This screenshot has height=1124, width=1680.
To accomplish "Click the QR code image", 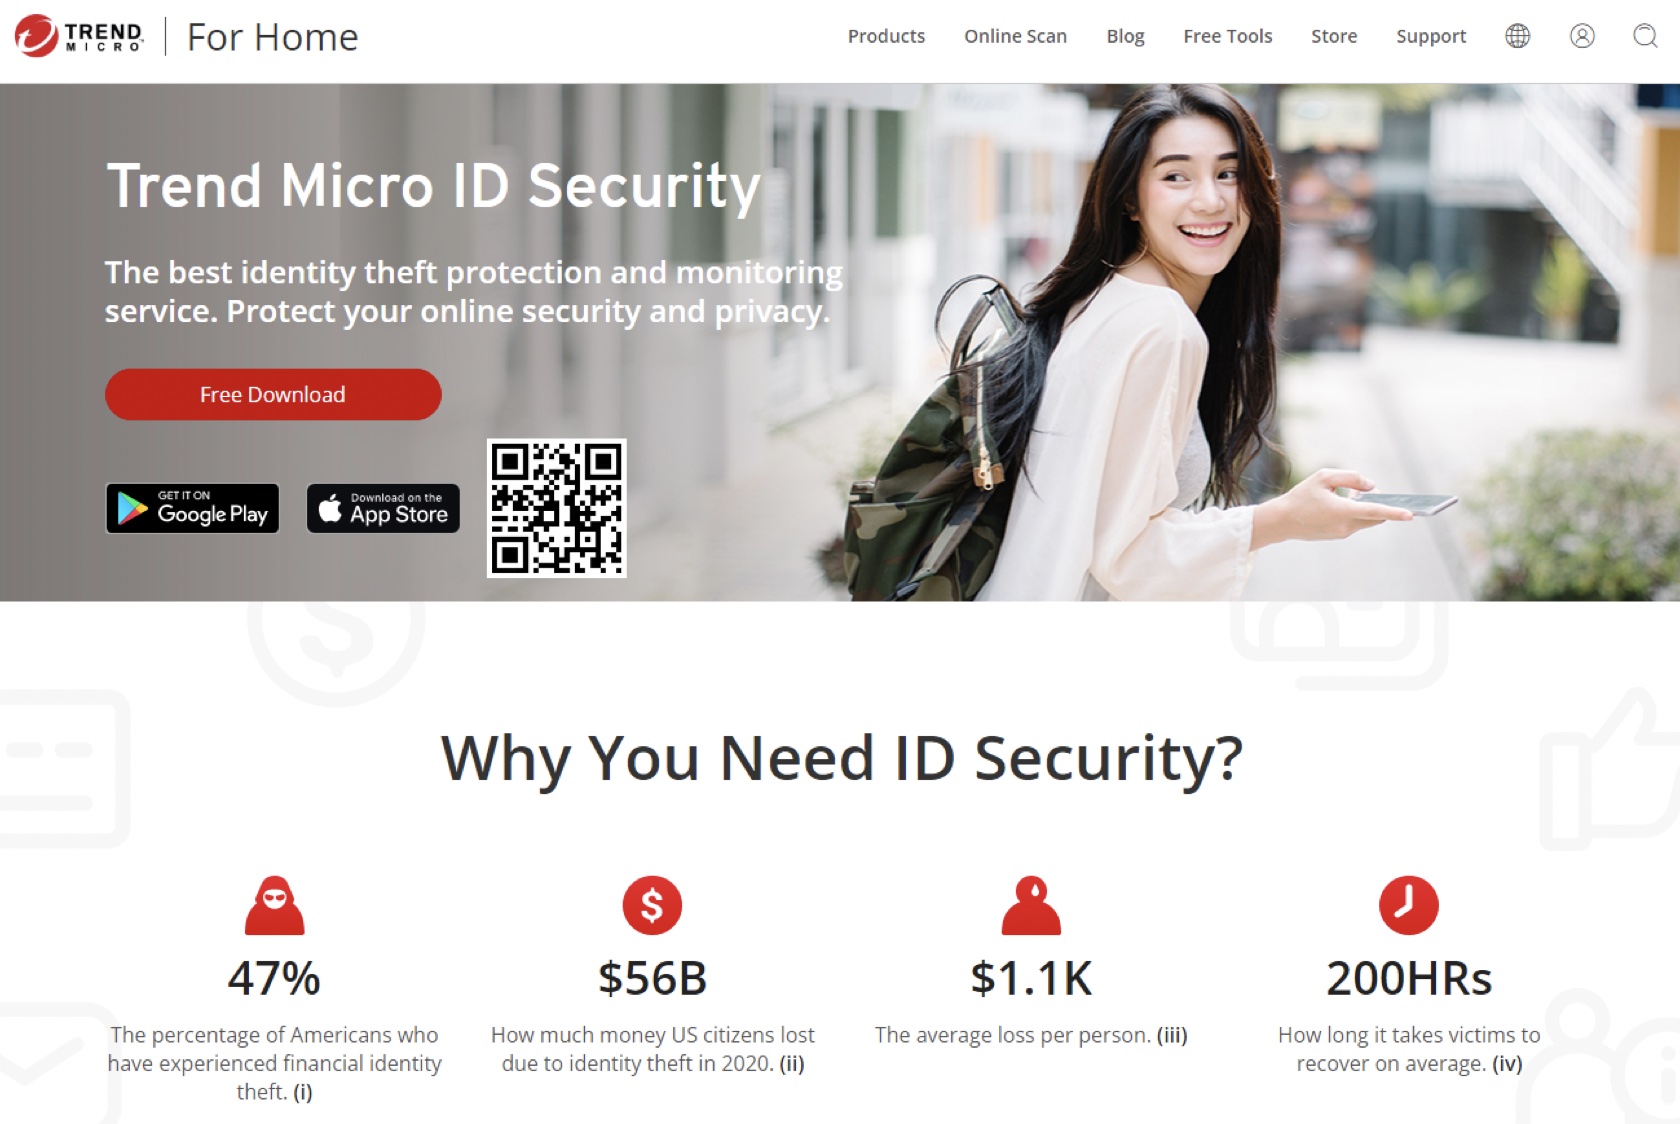I will click(x=556, y=508).
